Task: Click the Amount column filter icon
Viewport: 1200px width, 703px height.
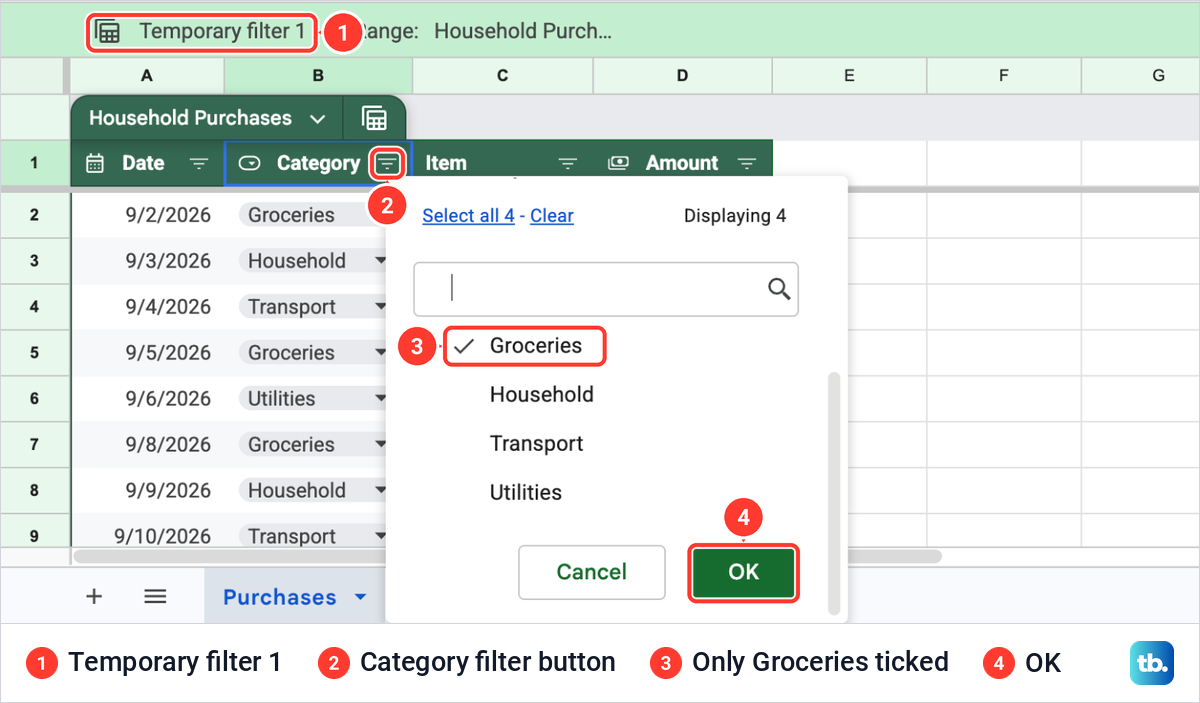Action: pyautogui.click(x=747, y=163)
